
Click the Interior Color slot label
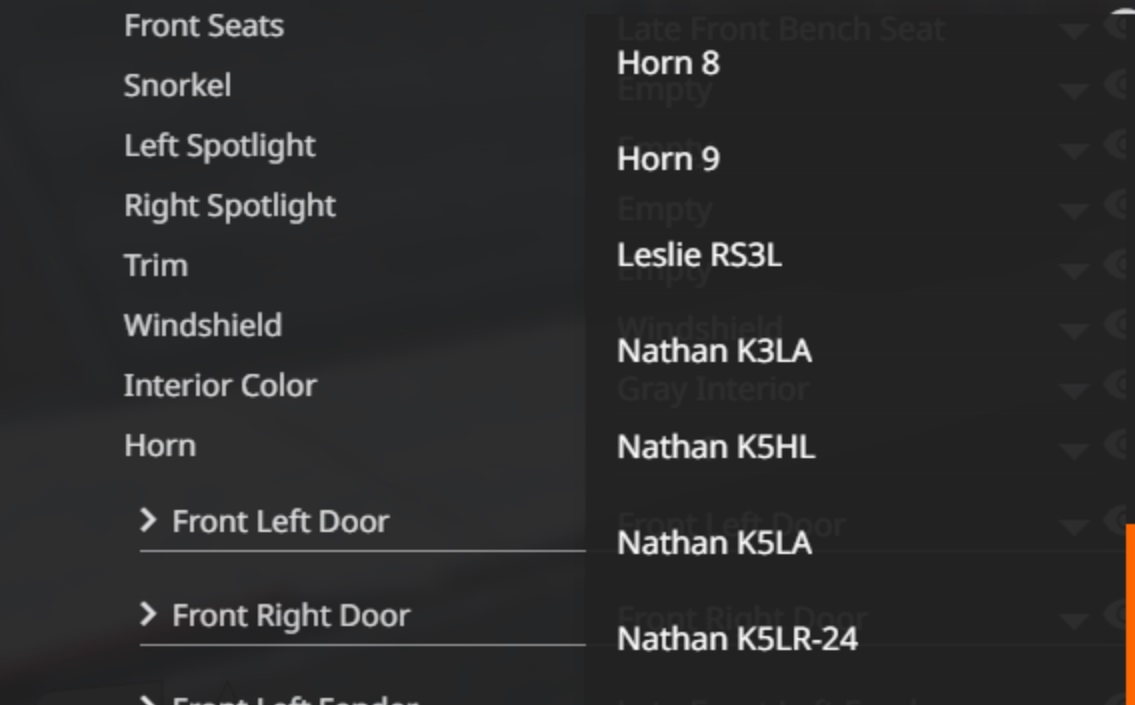coord(220,386)
